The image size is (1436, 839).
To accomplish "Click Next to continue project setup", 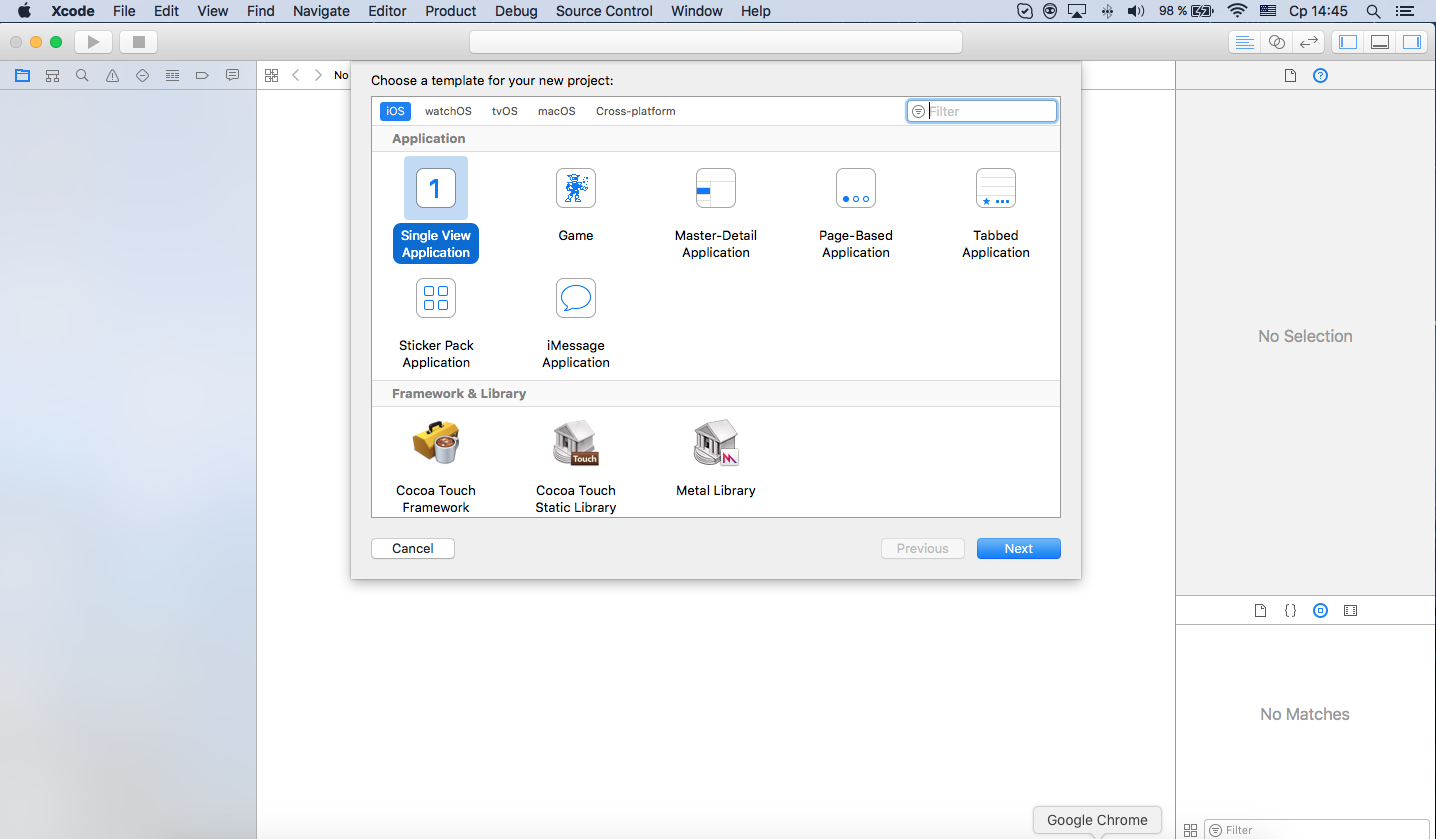I will click(1019, 548).
